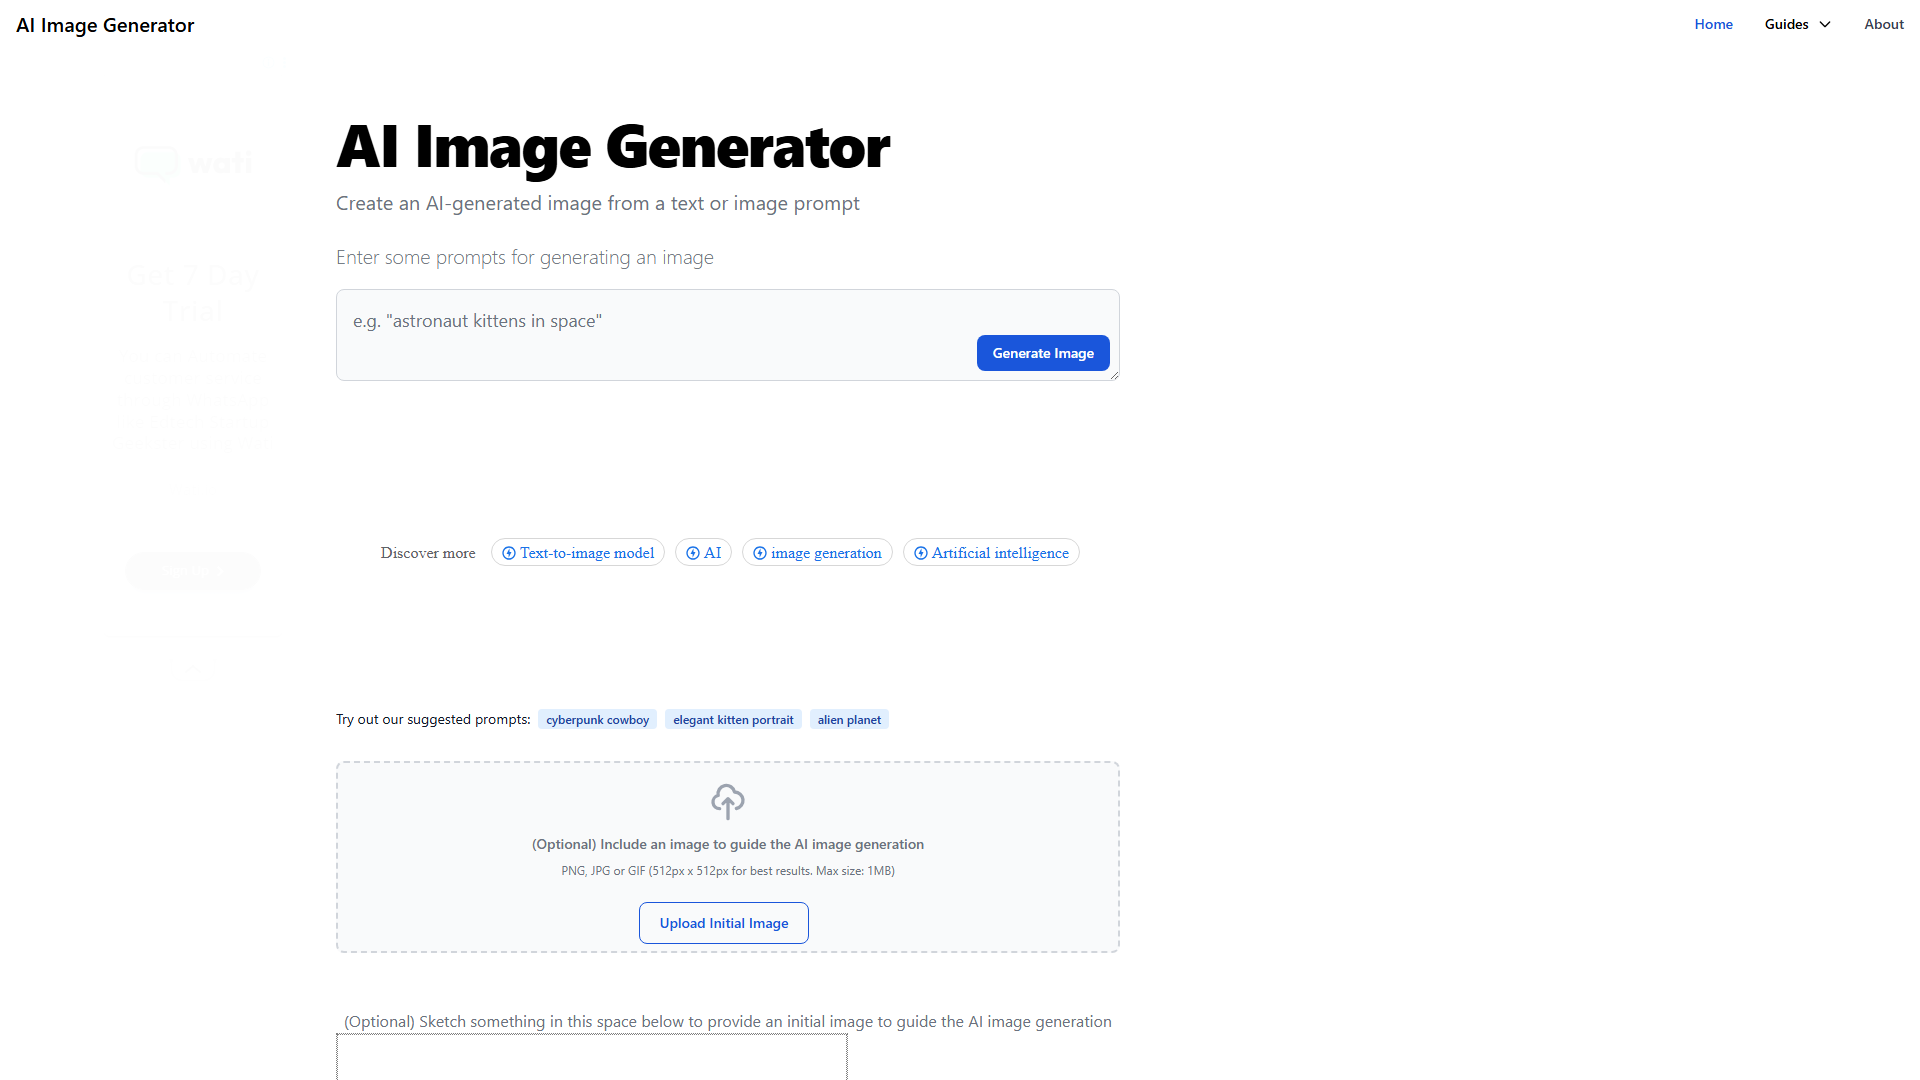Viewport: 1920px width, 1080px height.
Task: Expand the Guides chevron arrow
Action: pos(1825,25)
